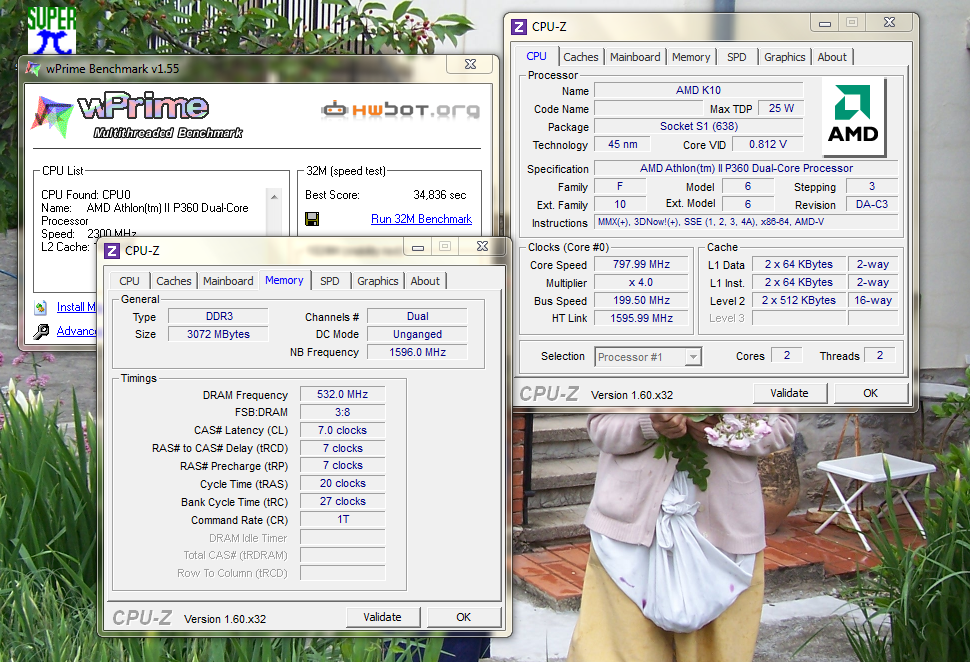This screenshot has width=970, height=662.
Task: Click the Level 2 2 x 512 KBytes value
Action: [799, 300]
